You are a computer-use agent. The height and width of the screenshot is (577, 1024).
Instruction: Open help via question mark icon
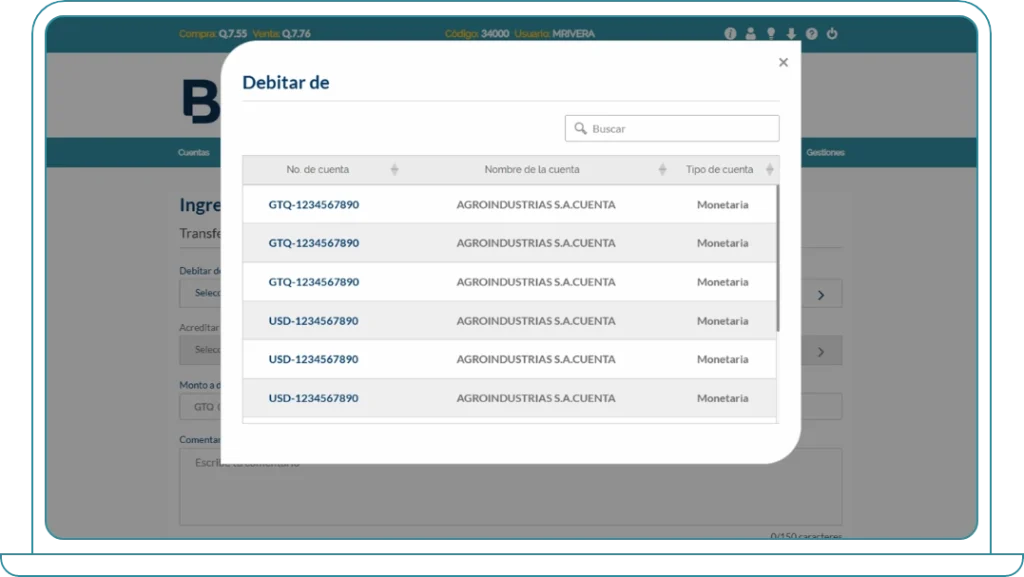pyautogui.click(x=812, y=34)
